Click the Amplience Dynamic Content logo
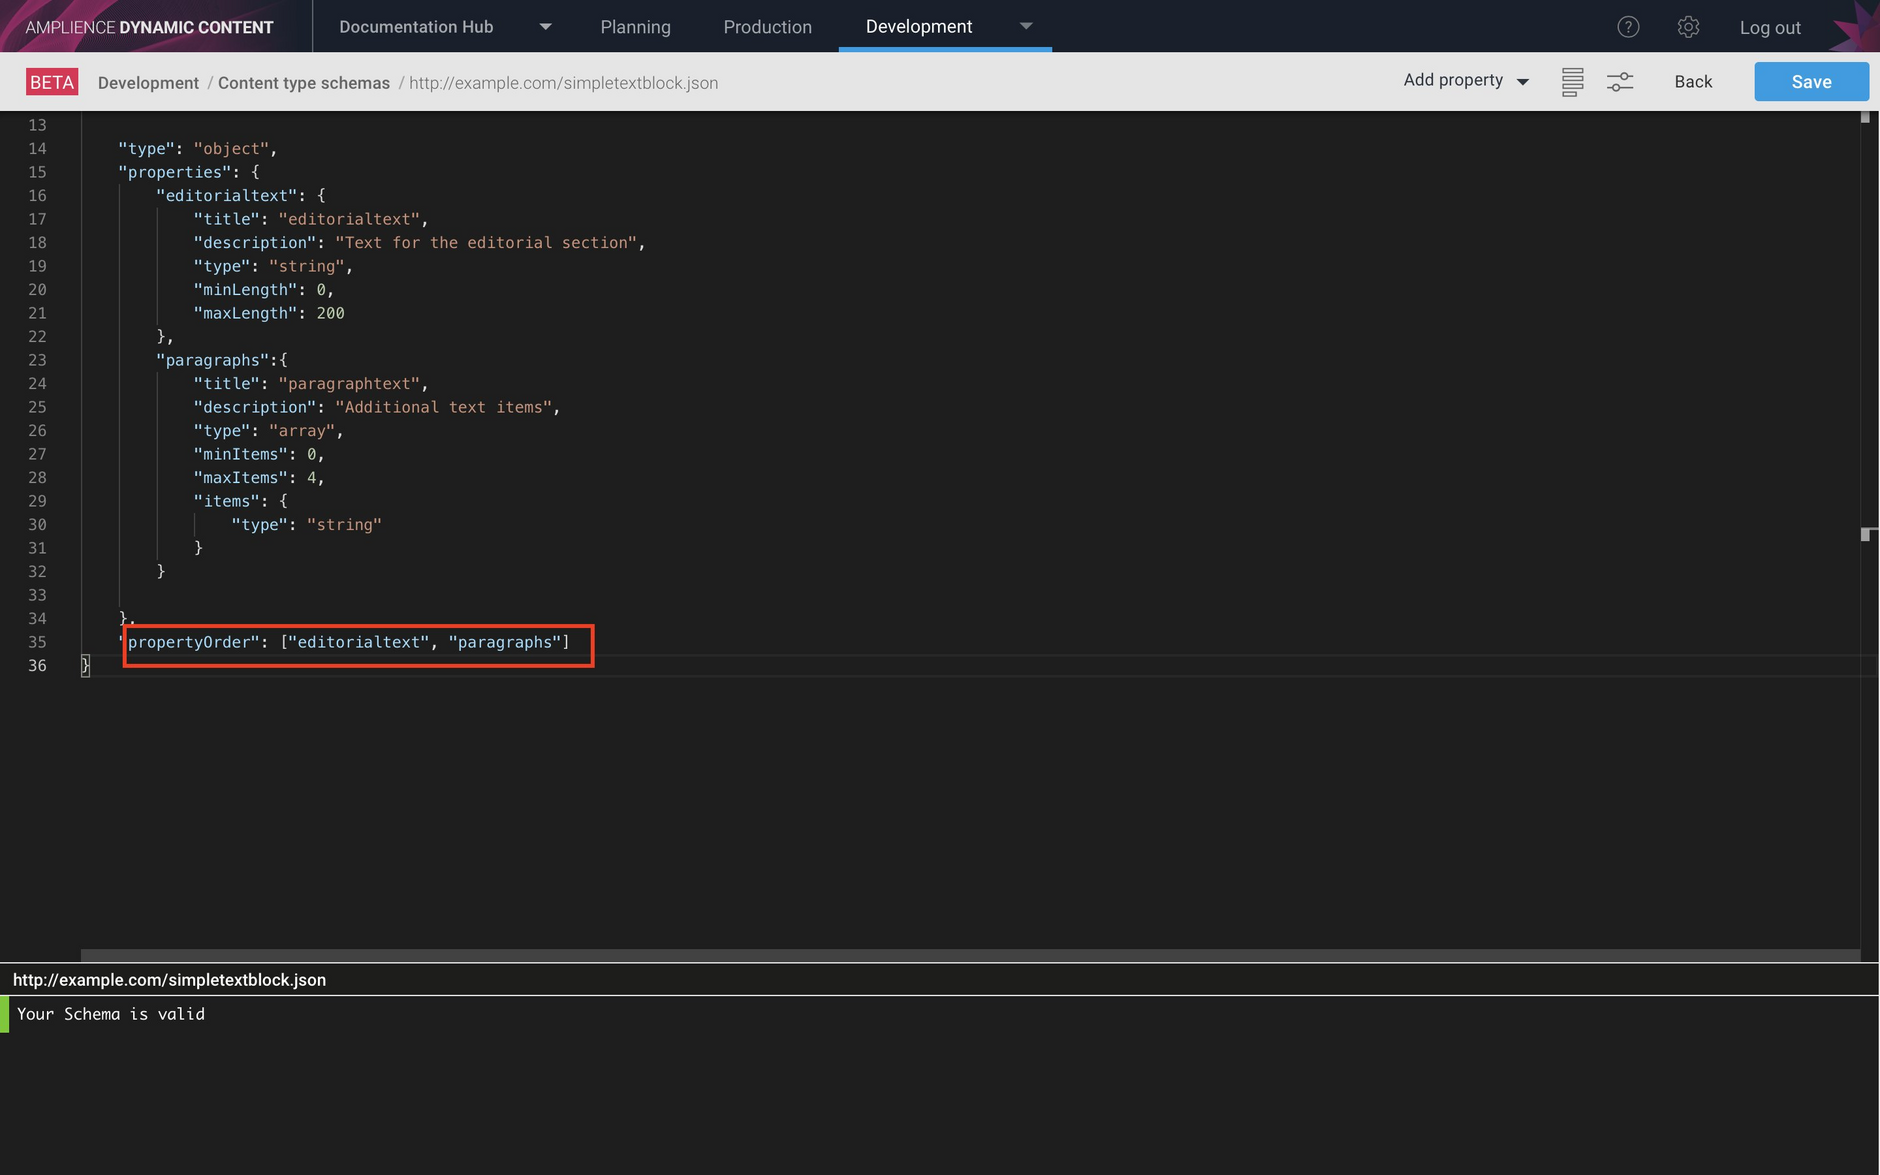 150,26
